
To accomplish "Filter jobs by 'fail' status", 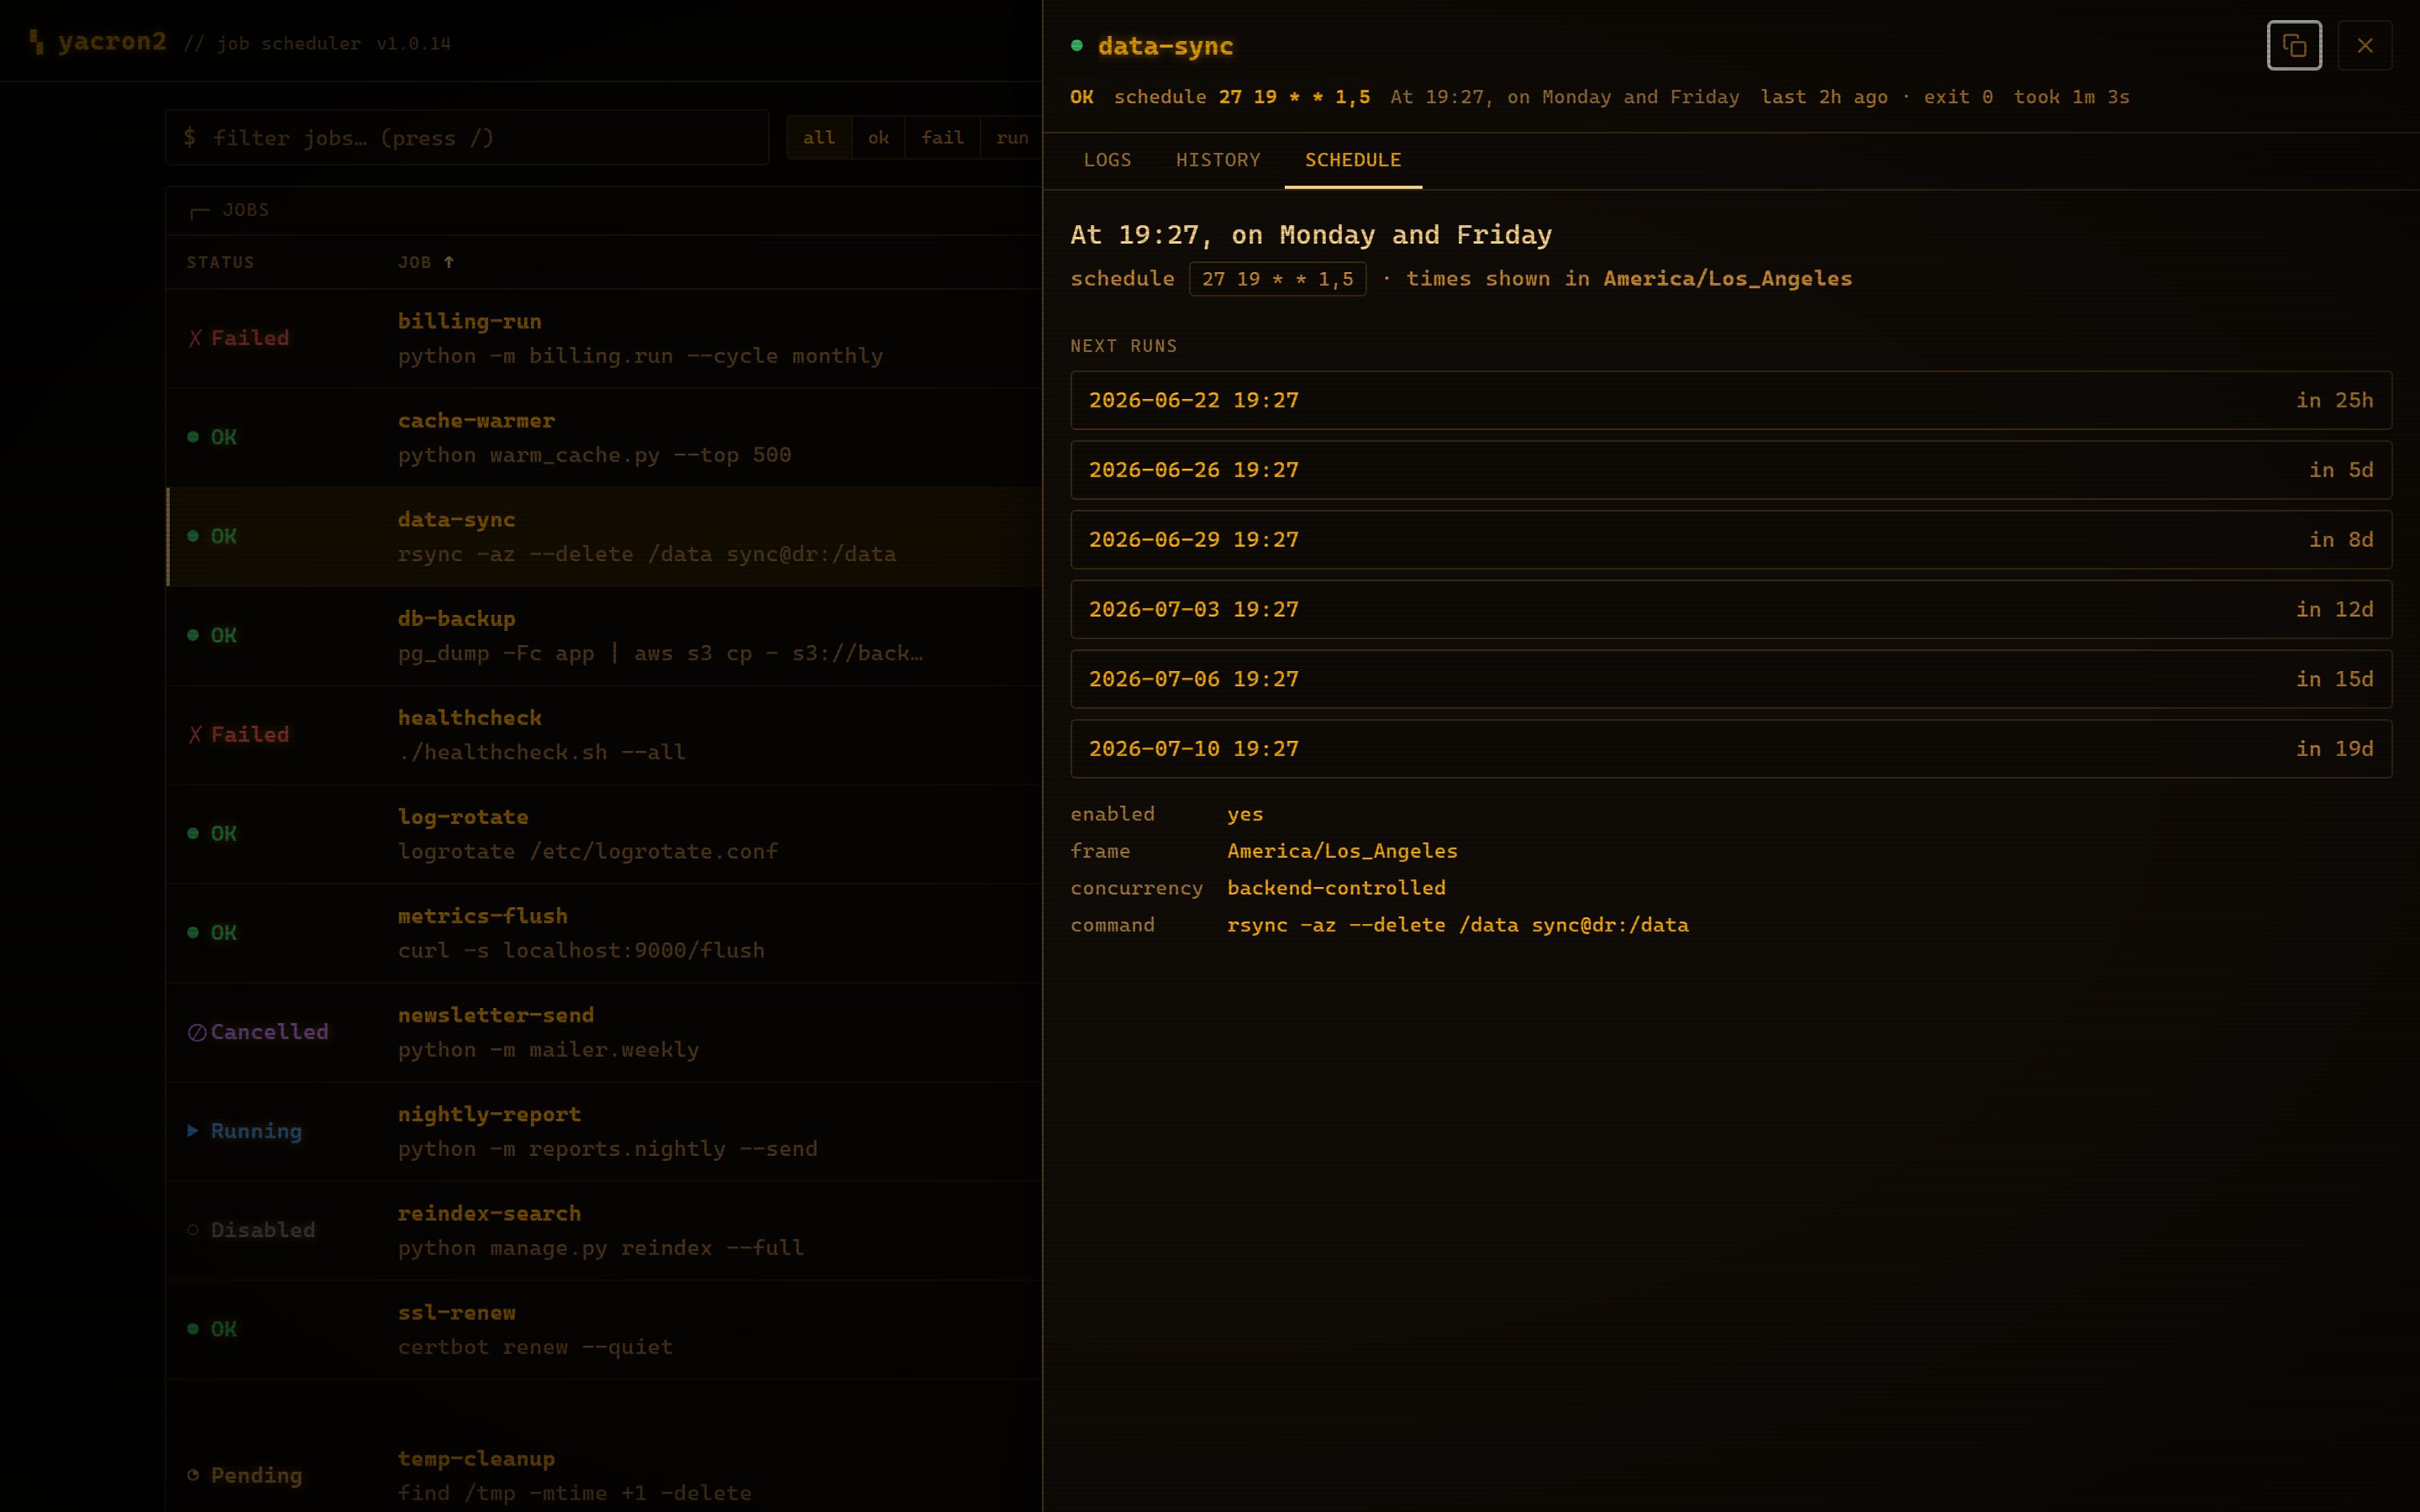I will coord(942,138).
